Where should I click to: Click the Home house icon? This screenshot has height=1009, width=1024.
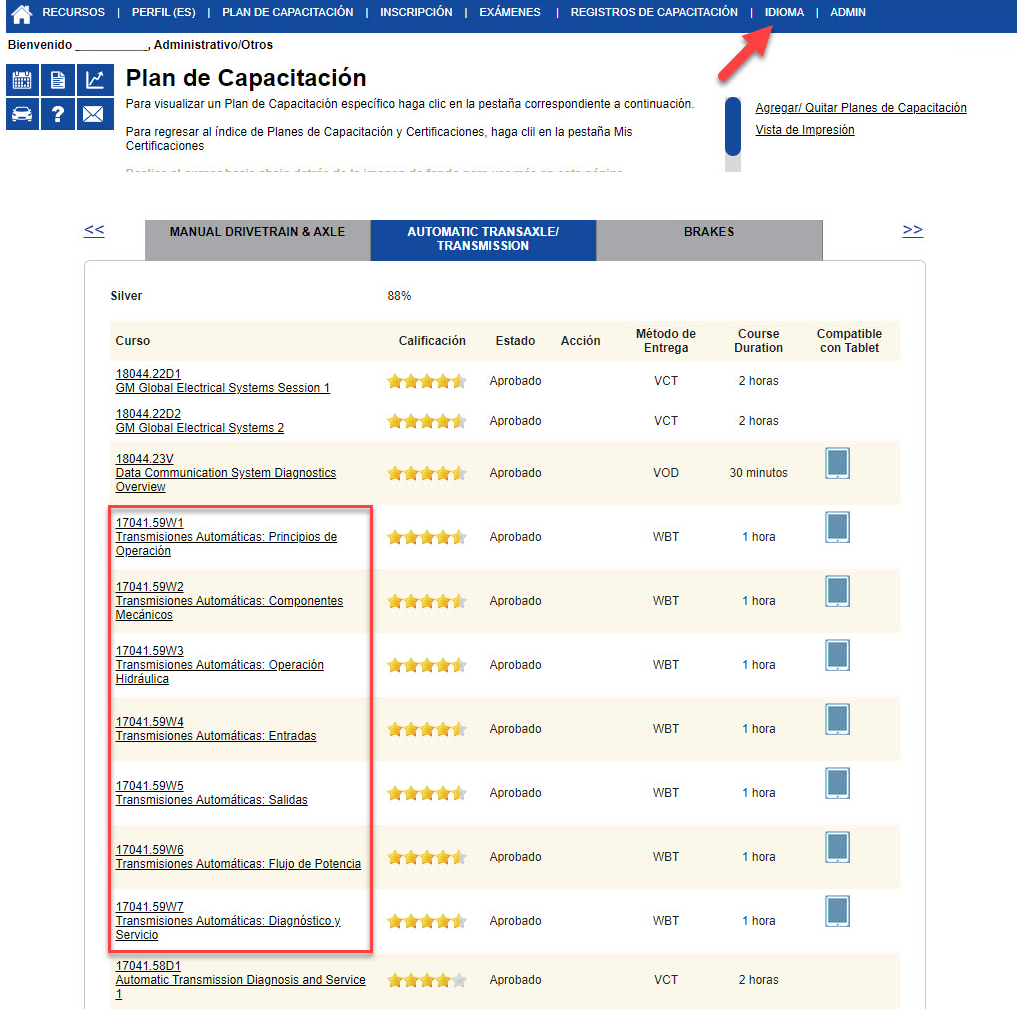point(21,14)
